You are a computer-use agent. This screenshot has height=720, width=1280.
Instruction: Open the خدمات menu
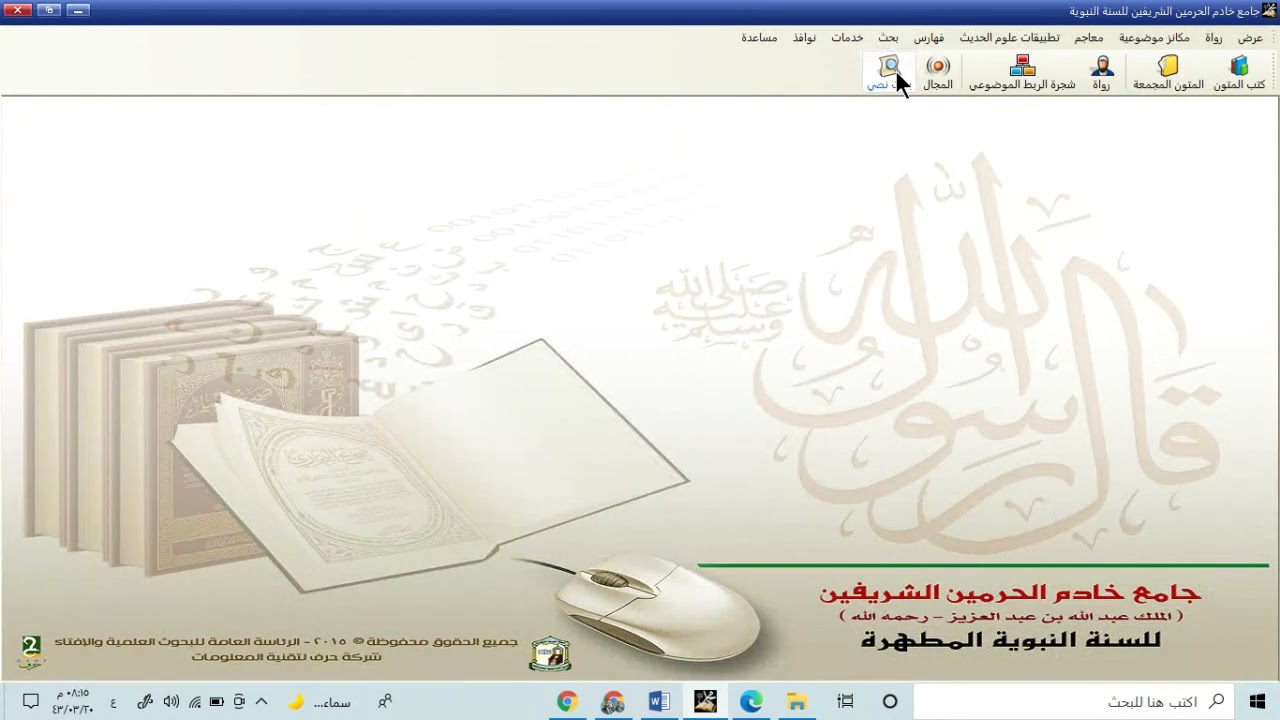click(x=847, y=38)
